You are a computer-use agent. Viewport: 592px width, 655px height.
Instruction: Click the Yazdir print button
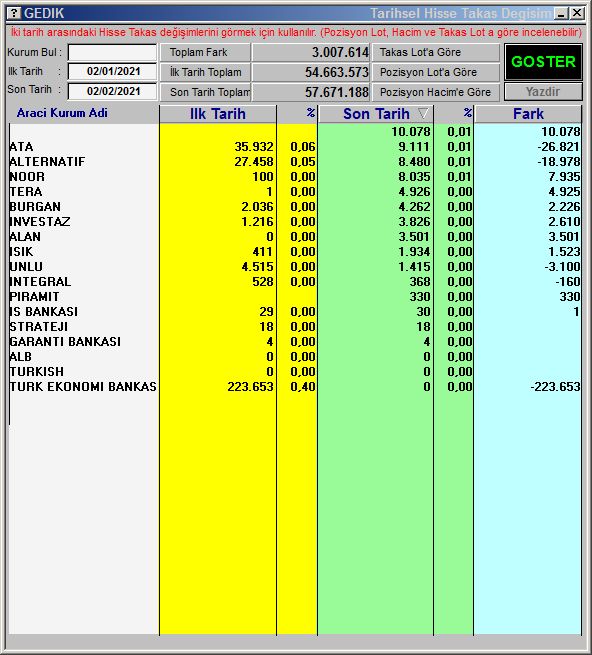pyautogui.click(x=543, y=91)
